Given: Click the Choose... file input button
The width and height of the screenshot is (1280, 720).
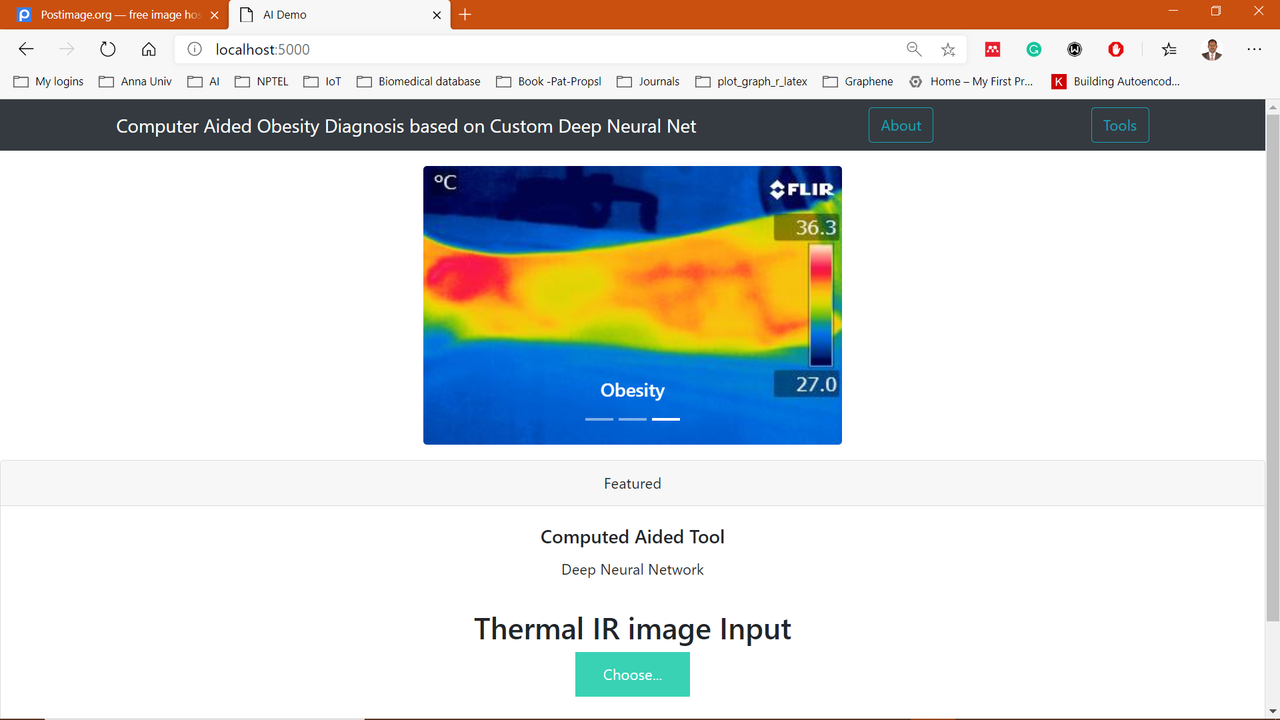Looking at the screenshot, I should point(632,675).
